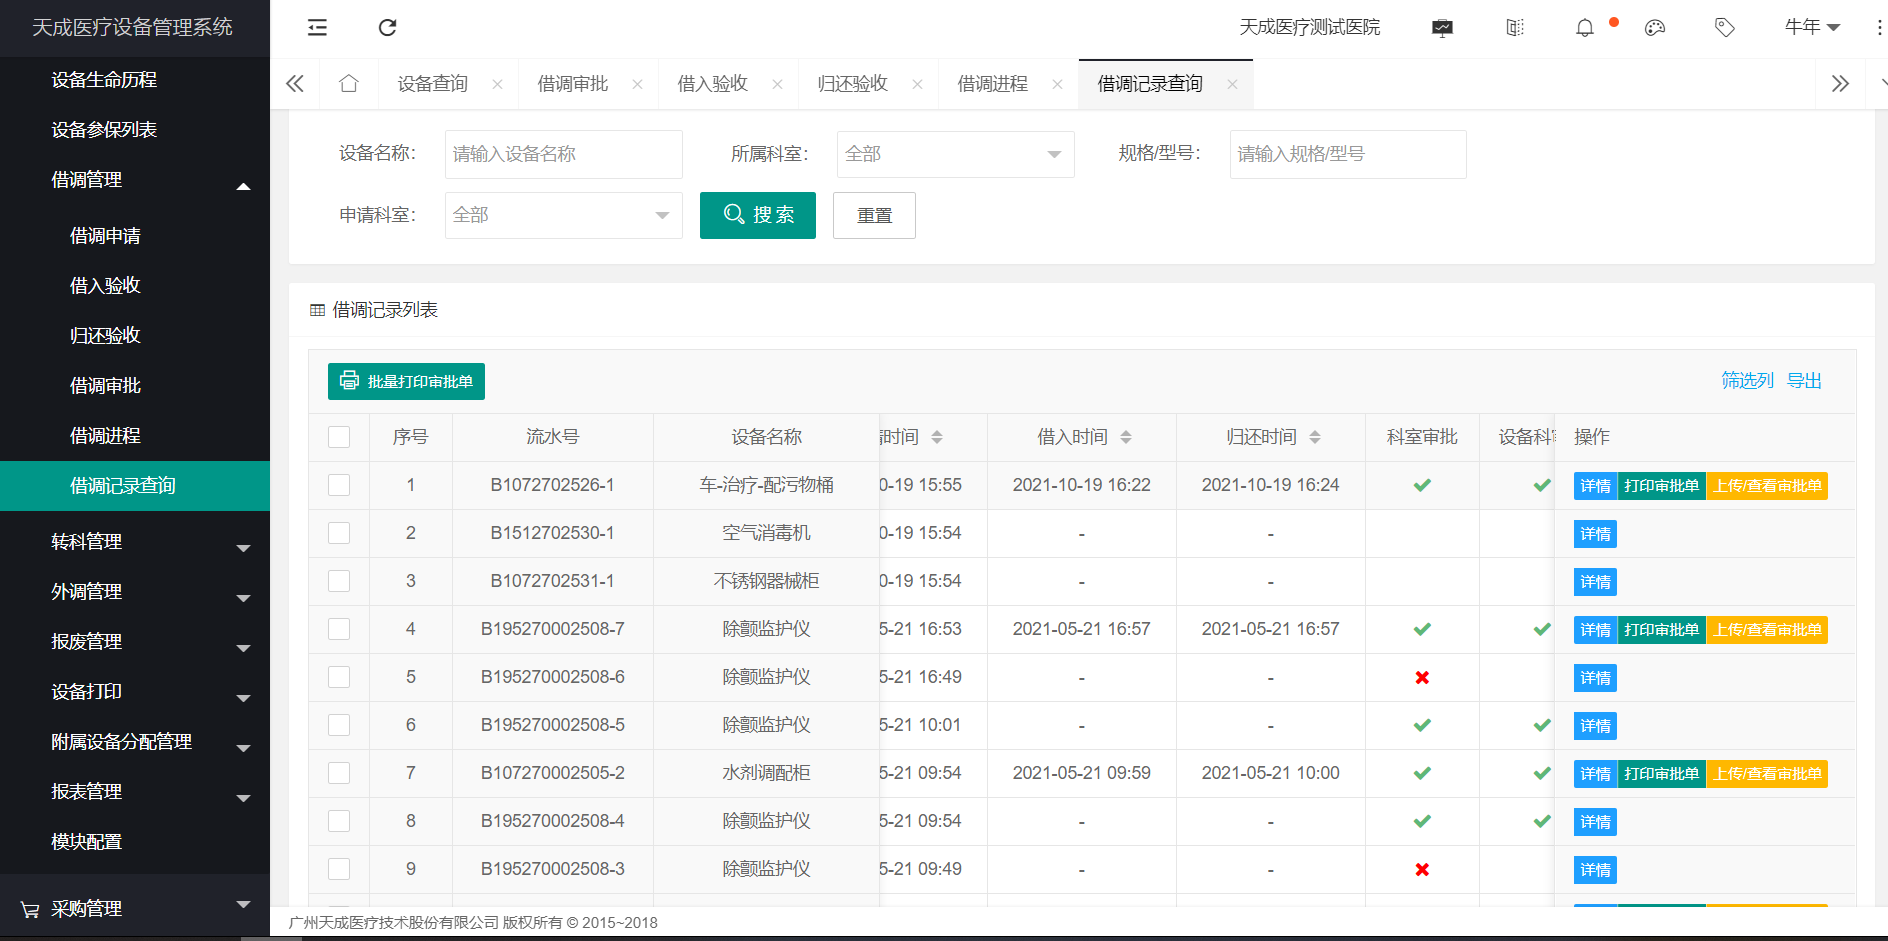The image size is (1888, 941).
Task: Click 打印审批单 for row 1
Action: coord(1661,486)
